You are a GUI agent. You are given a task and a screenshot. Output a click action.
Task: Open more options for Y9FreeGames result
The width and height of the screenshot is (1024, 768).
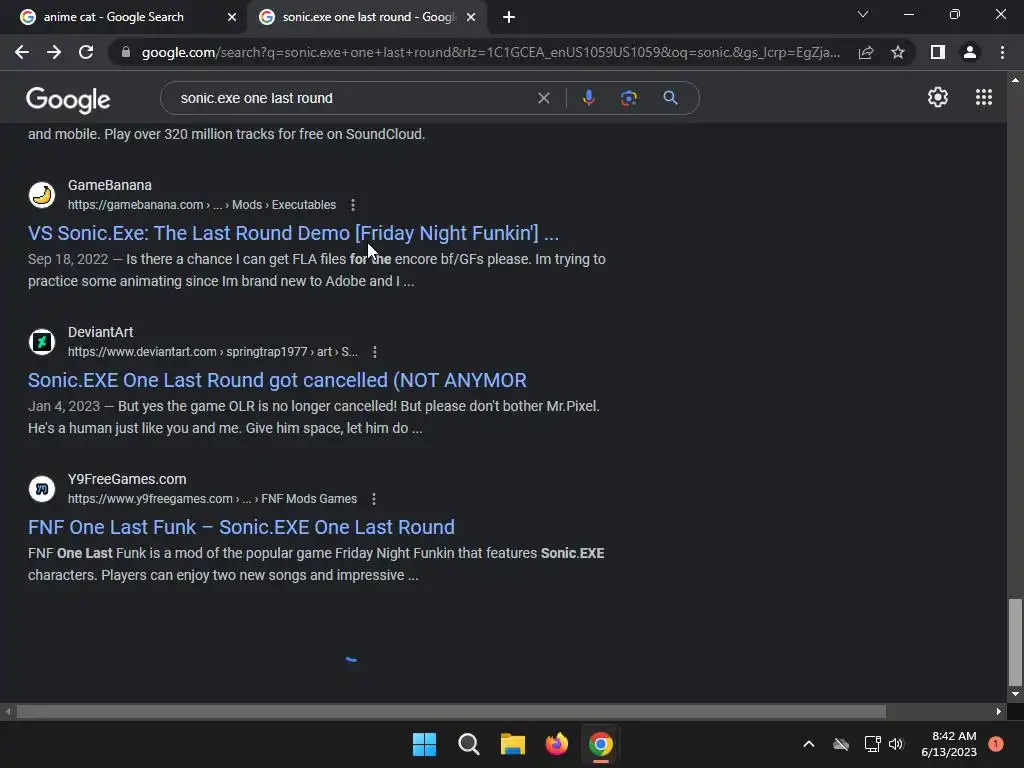point(374,499)
